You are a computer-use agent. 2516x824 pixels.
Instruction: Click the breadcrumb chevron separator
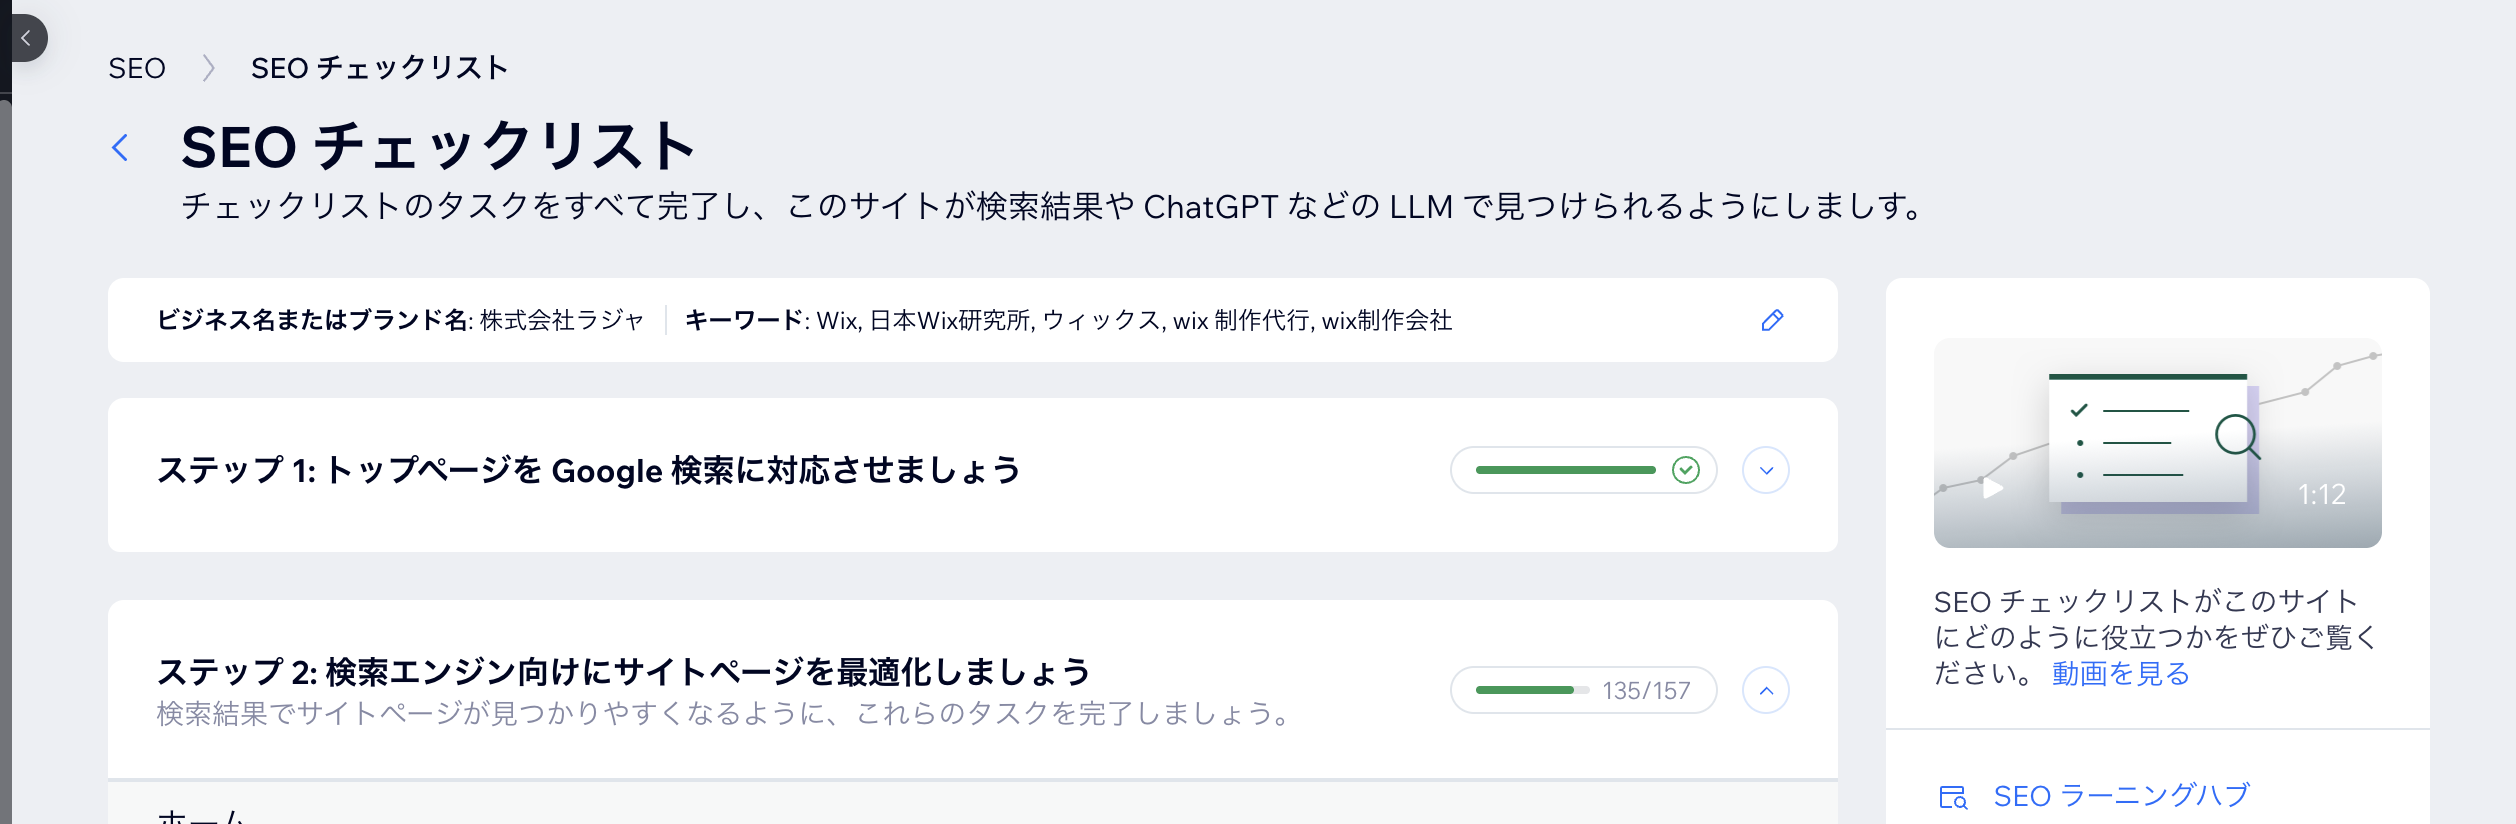pyautogui.click(x=208, y=68)
